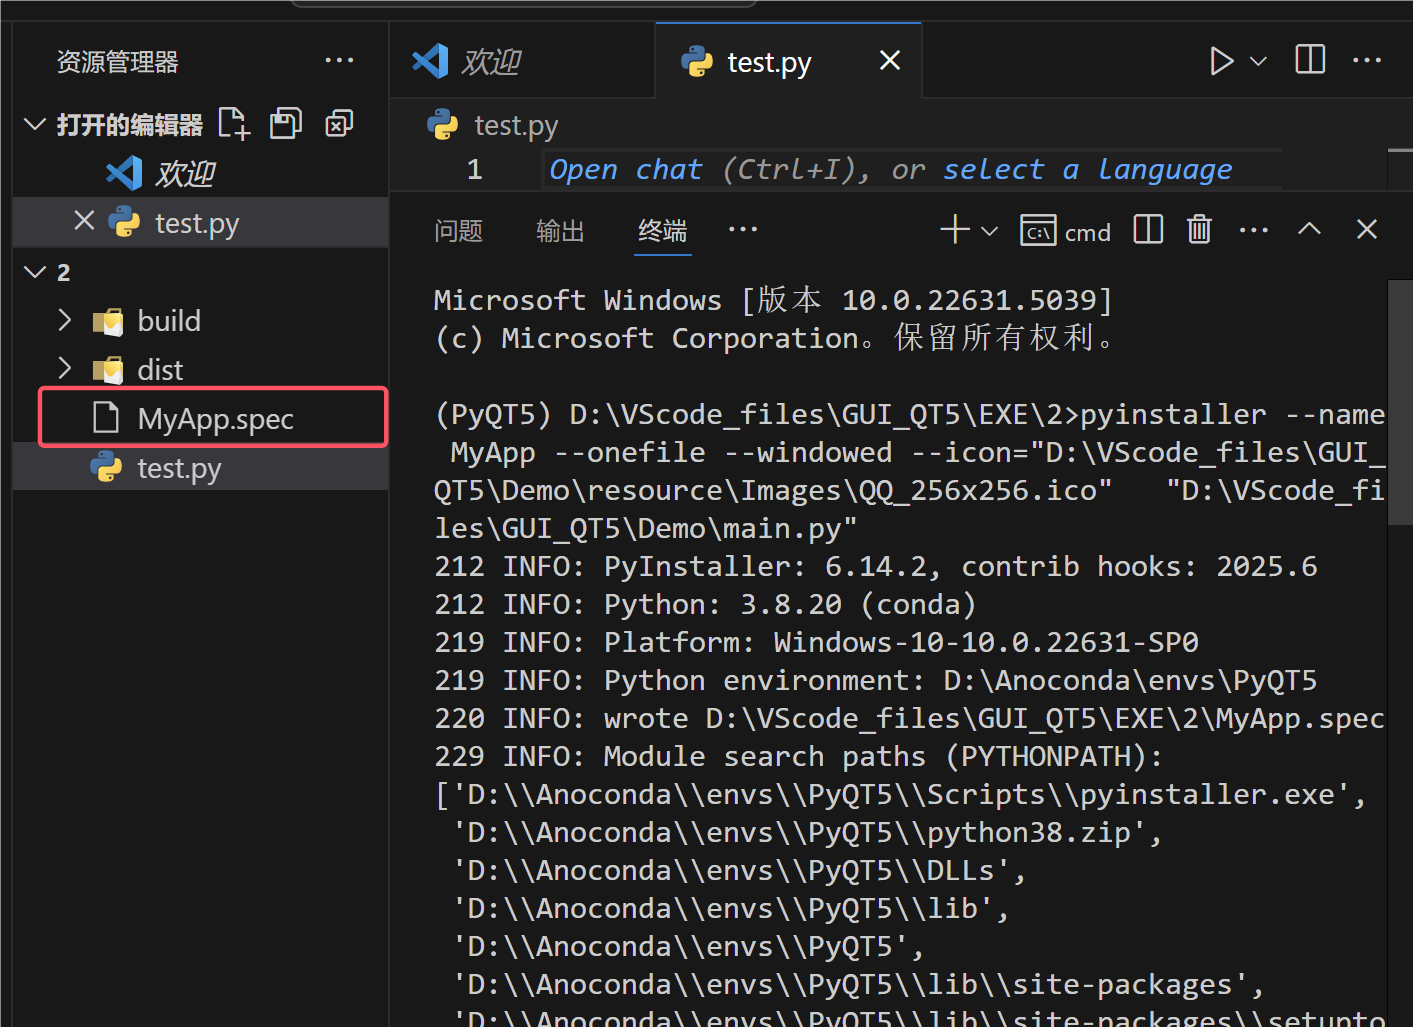Toggle maximize the terminal panel
Screen dimensions: 1414x1027
(1309, 229)
